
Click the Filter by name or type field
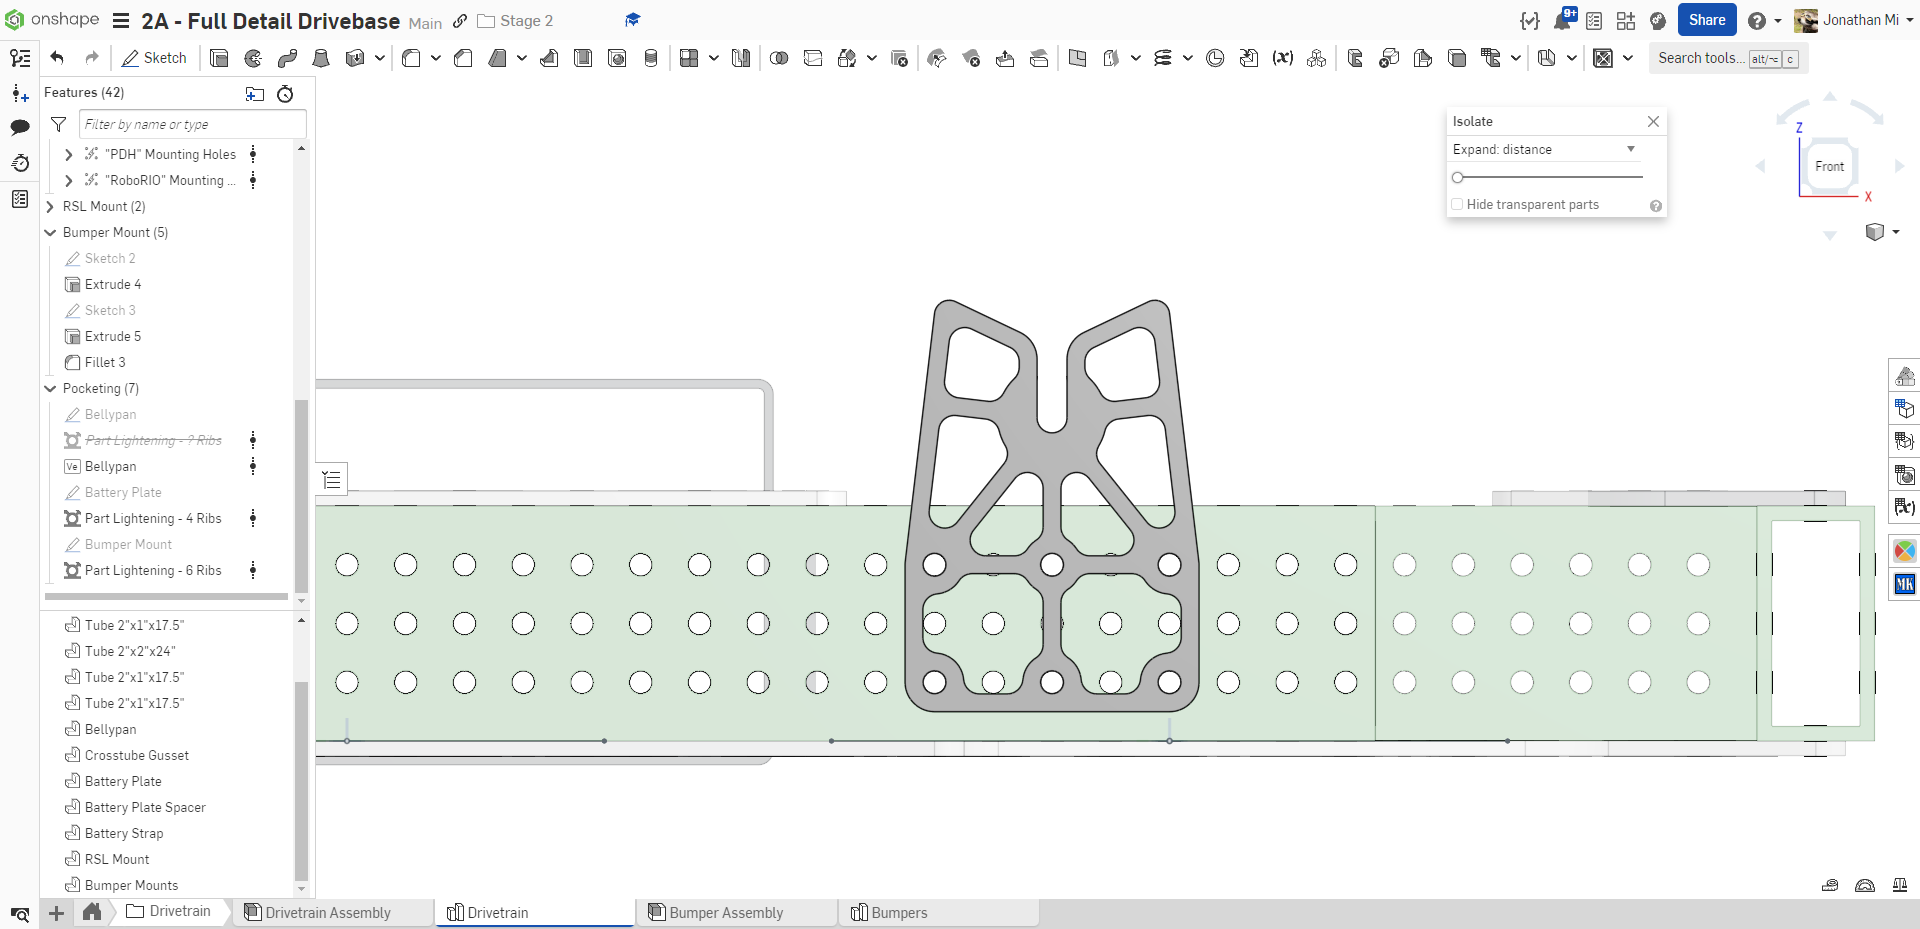[x=192, y=124]
